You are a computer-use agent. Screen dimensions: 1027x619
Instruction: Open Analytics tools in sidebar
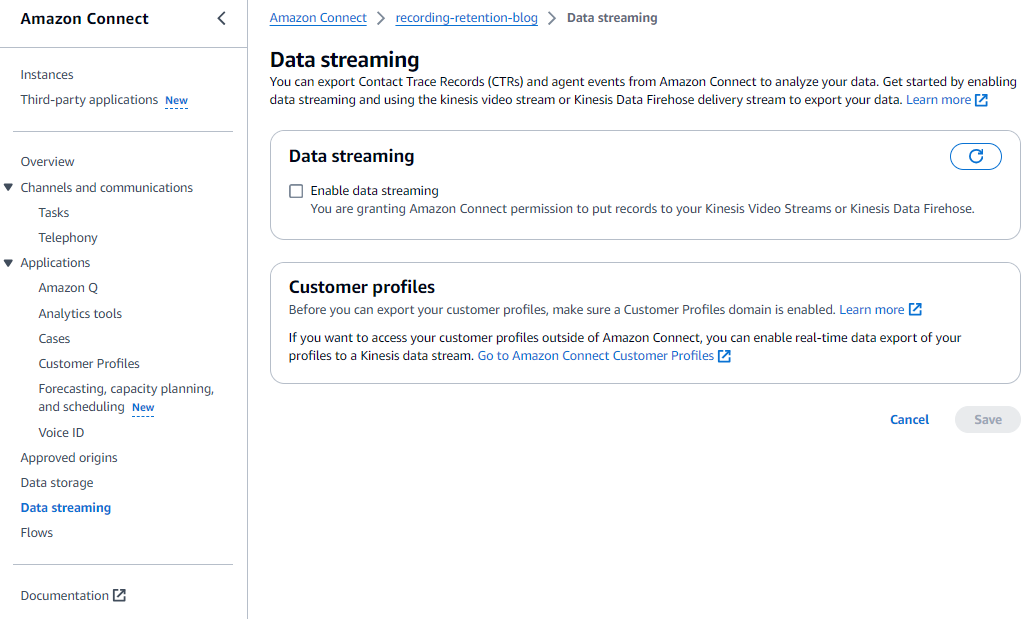pos(80,314)
